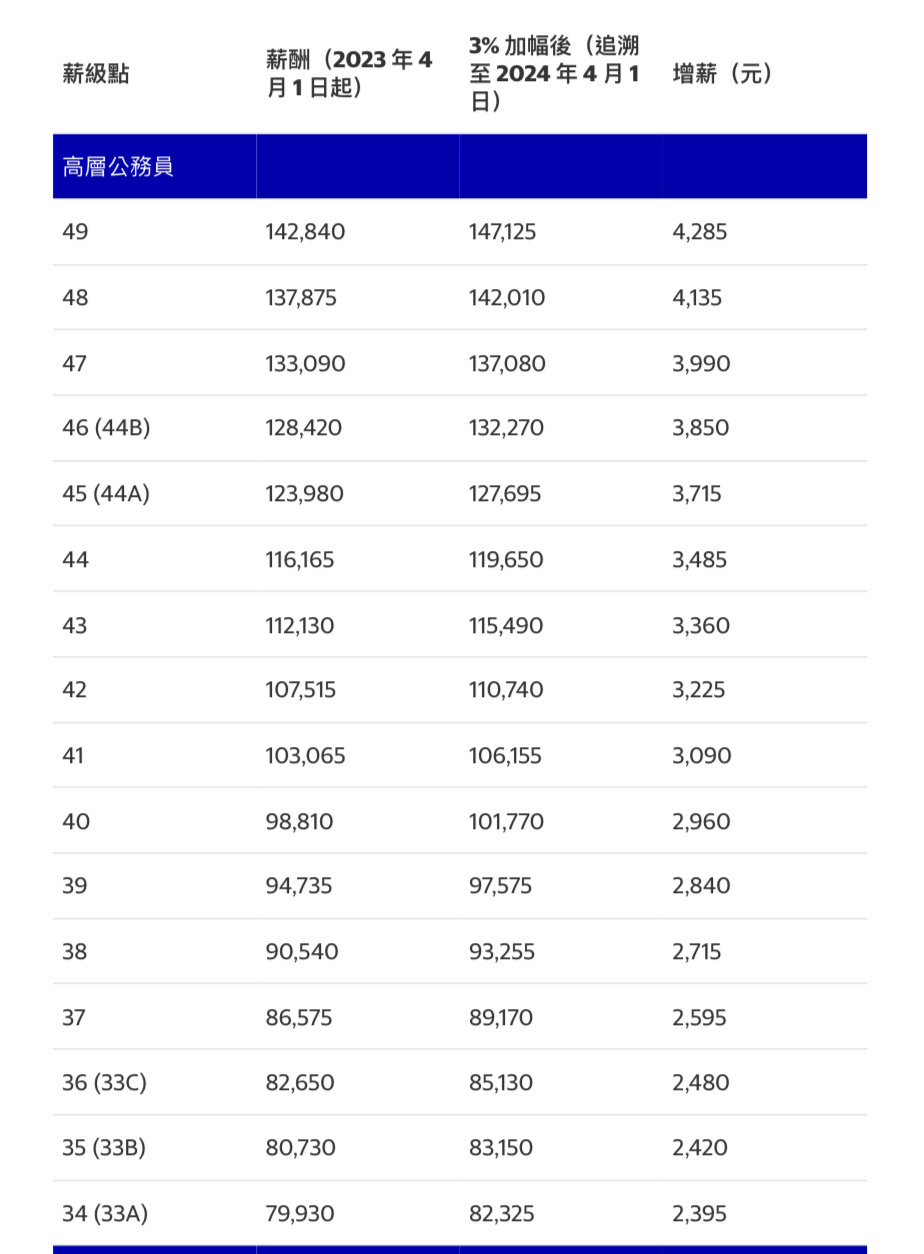
Task: Click adjusted salary 110,740
Action: (x=506, y=690)
